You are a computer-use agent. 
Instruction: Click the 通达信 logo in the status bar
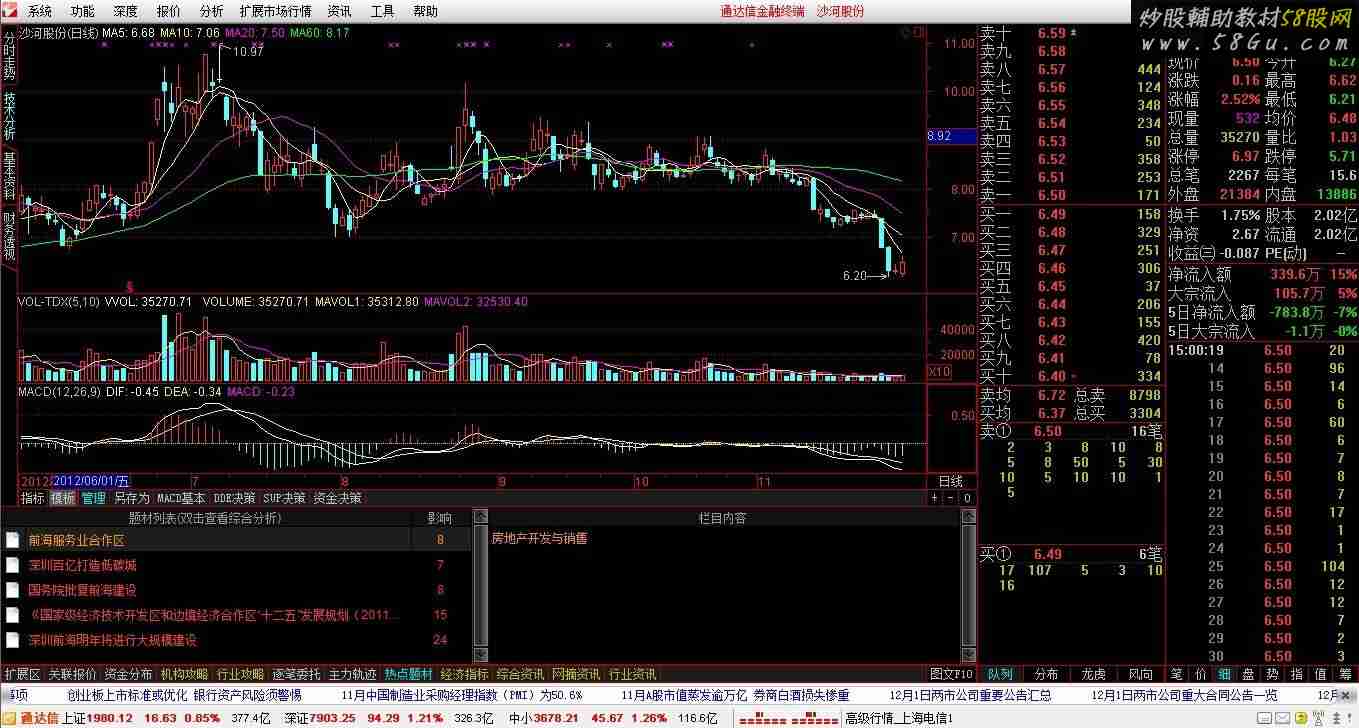(x=30, y=718)
